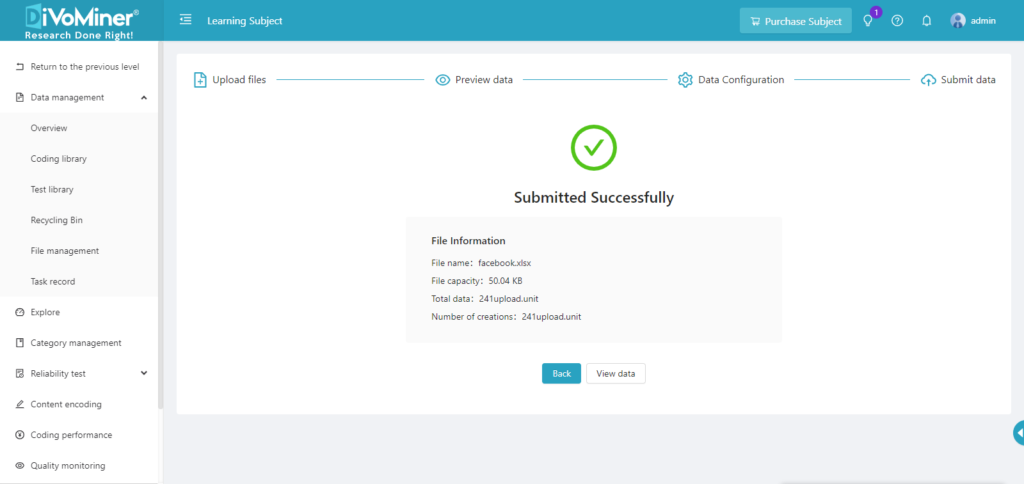Click the Number of creations line
The width and height of the screenshot is (1024, 484).
coord(506,317)
